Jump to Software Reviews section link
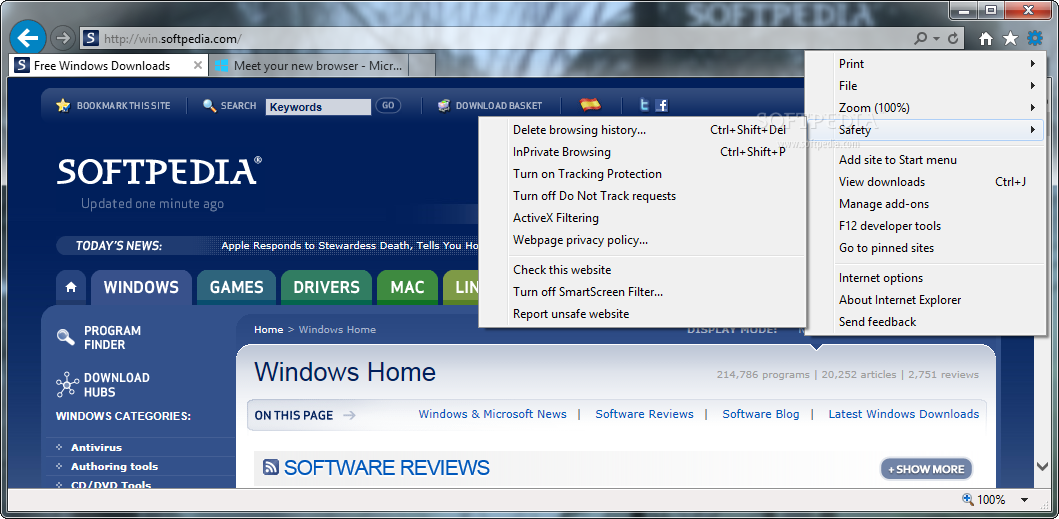 pyautogui.click(x=644, y=414)
